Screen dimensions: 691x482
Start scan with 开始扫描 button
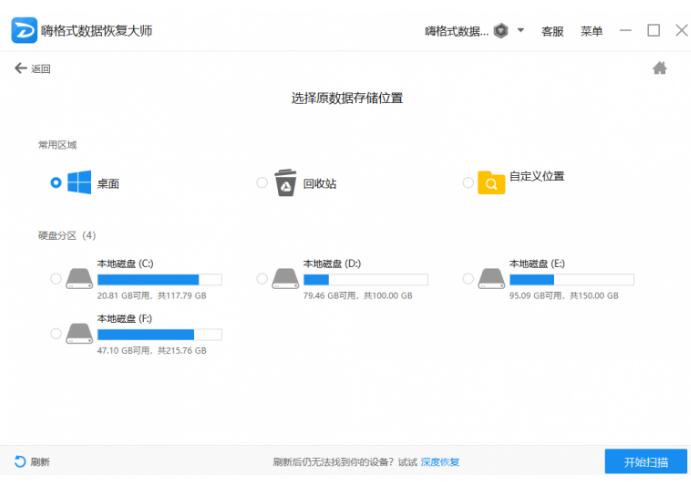pyautogui.click(x=646, y=461)
